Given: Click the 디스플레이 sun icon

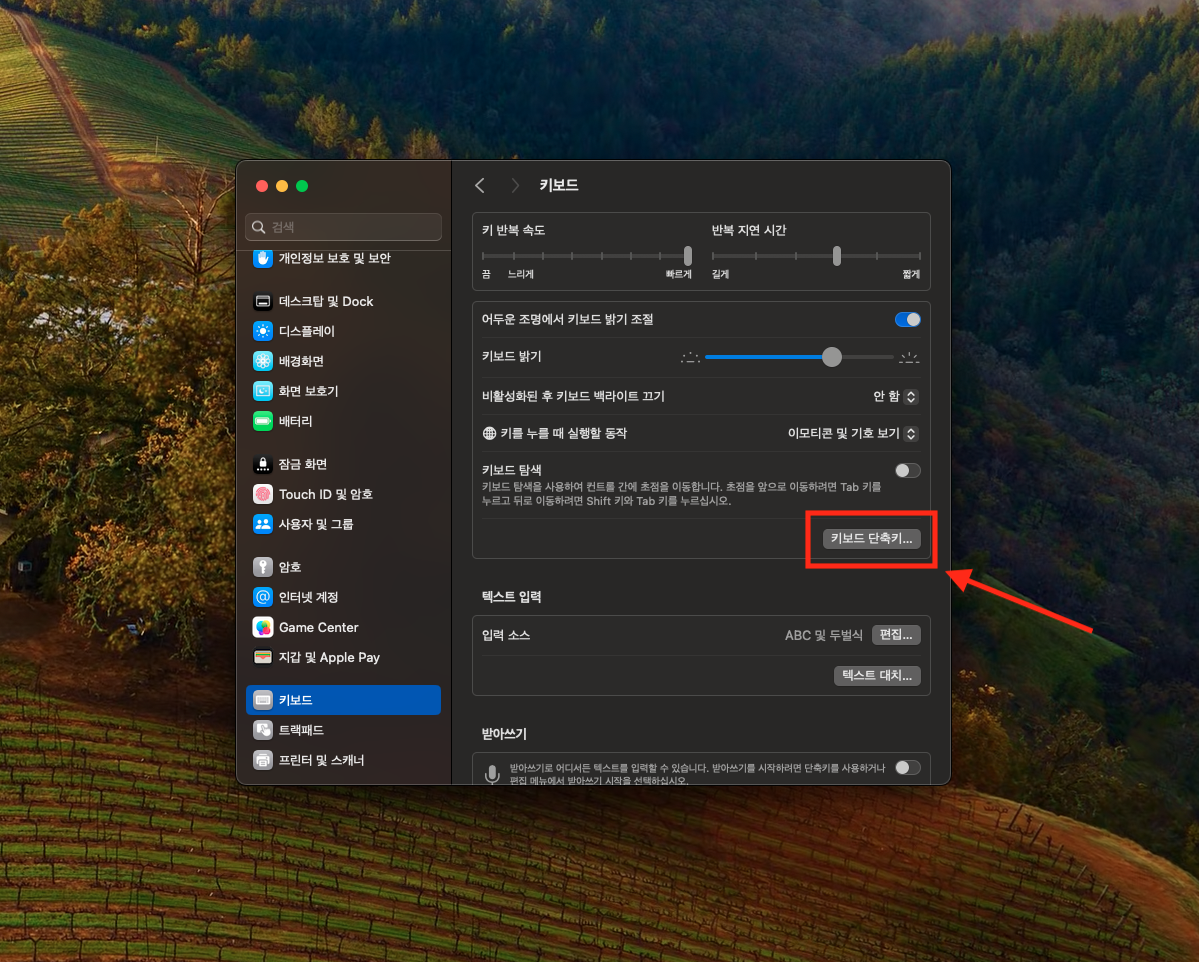Looking at the screenshot, I should pos(262,331).
